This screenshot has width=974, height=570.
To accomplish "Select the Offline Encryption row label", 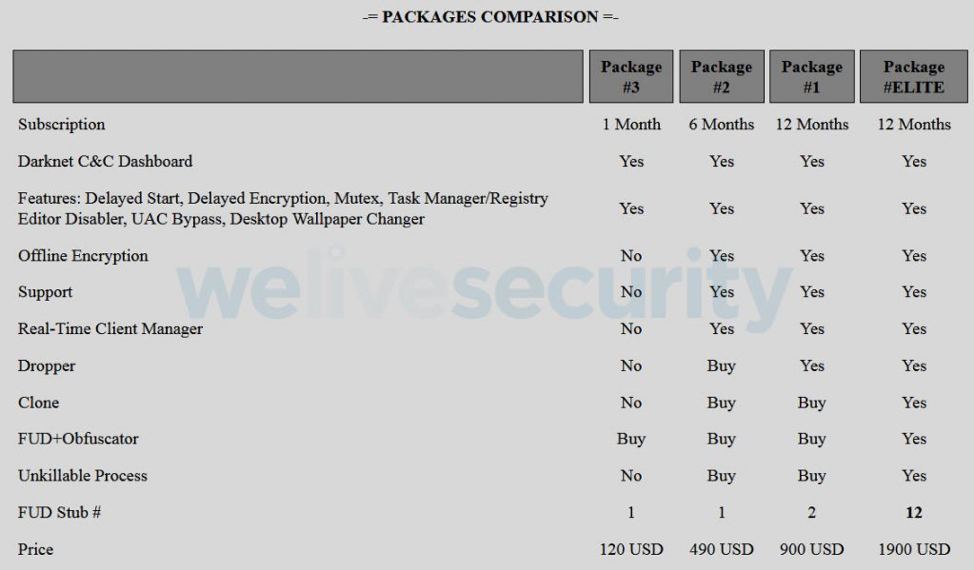I will (83, 256).
